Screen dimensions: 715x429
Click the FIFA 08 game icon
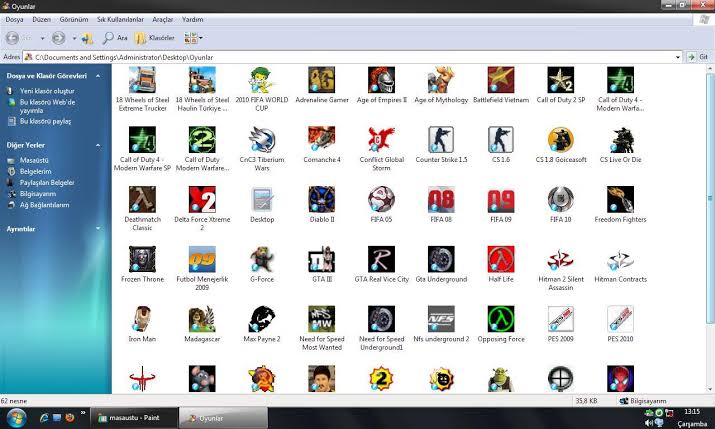point(441,199)
